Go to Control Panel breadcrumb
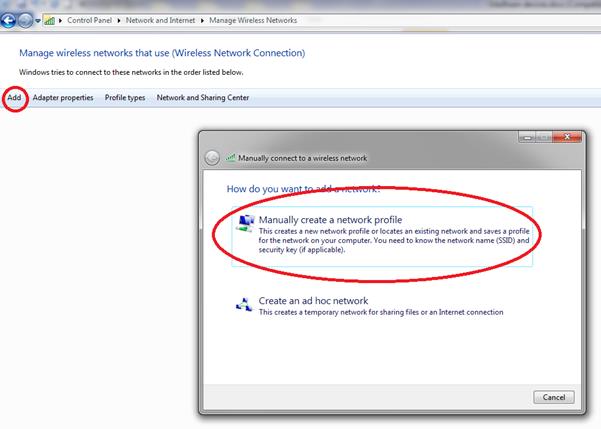Viewport: 601px width, 429px height. [92, 20]
